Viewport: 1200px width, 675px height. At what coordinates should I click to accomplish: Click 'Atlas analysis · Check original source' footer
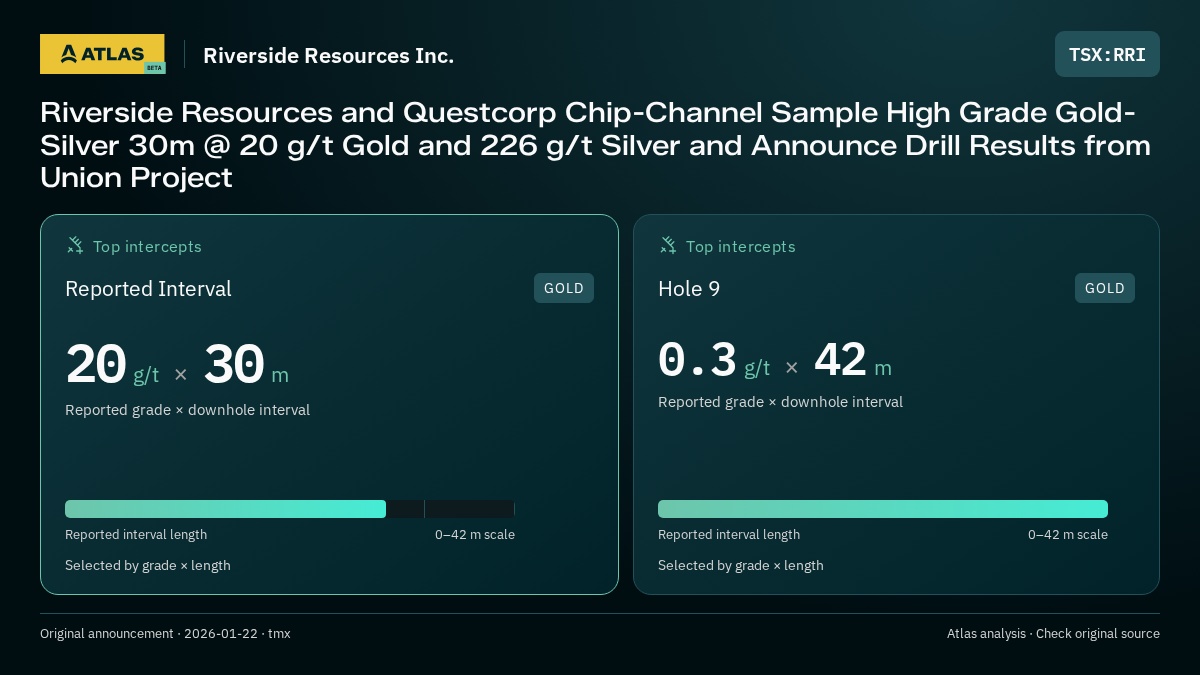point(1053,634)
